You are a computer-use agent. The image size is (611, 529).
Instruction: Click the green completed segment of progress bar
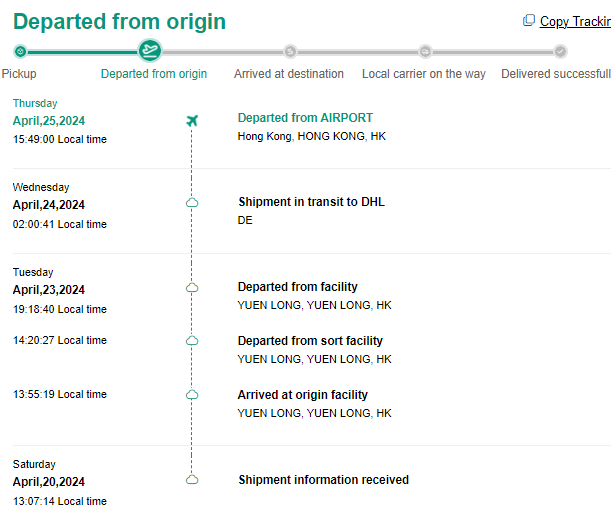[x=82, y=51]
